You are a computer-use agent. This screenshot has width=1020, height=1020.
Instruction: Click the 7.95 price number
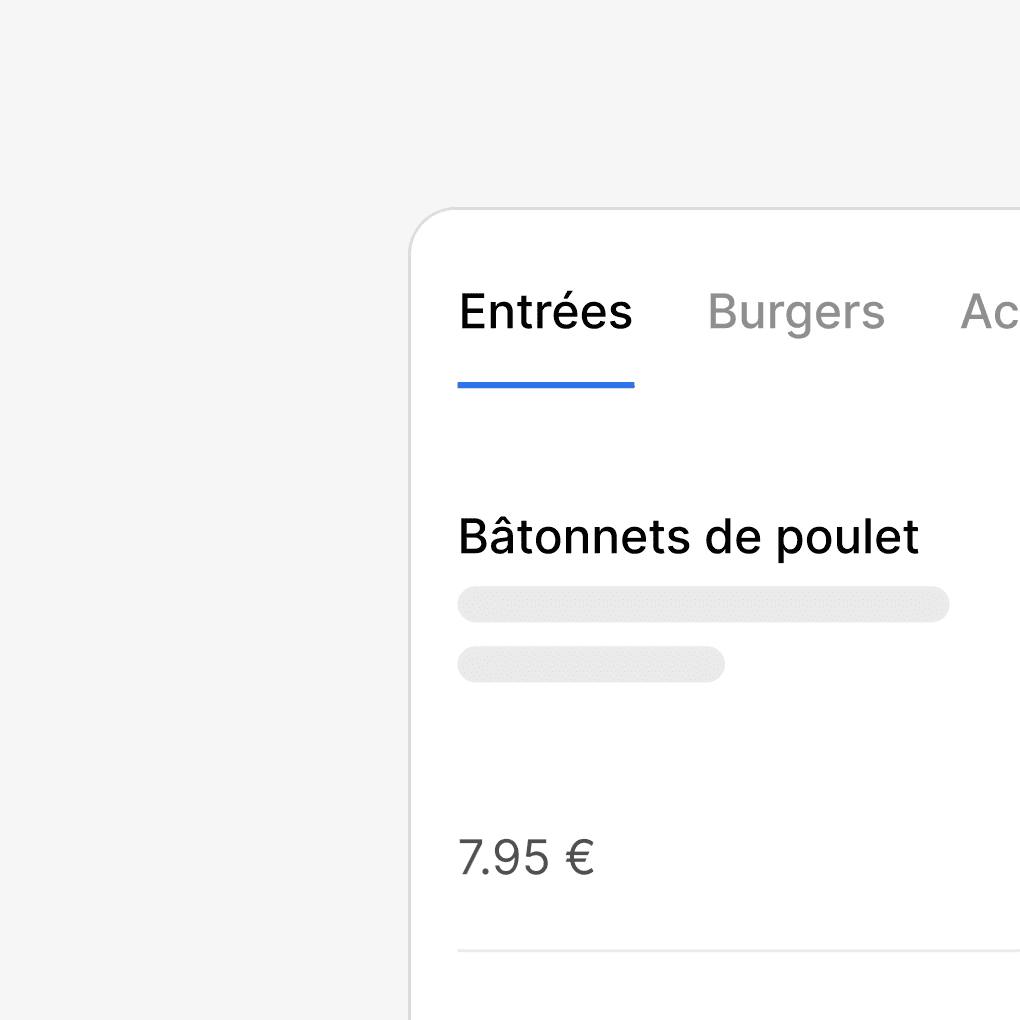(503, 858)
